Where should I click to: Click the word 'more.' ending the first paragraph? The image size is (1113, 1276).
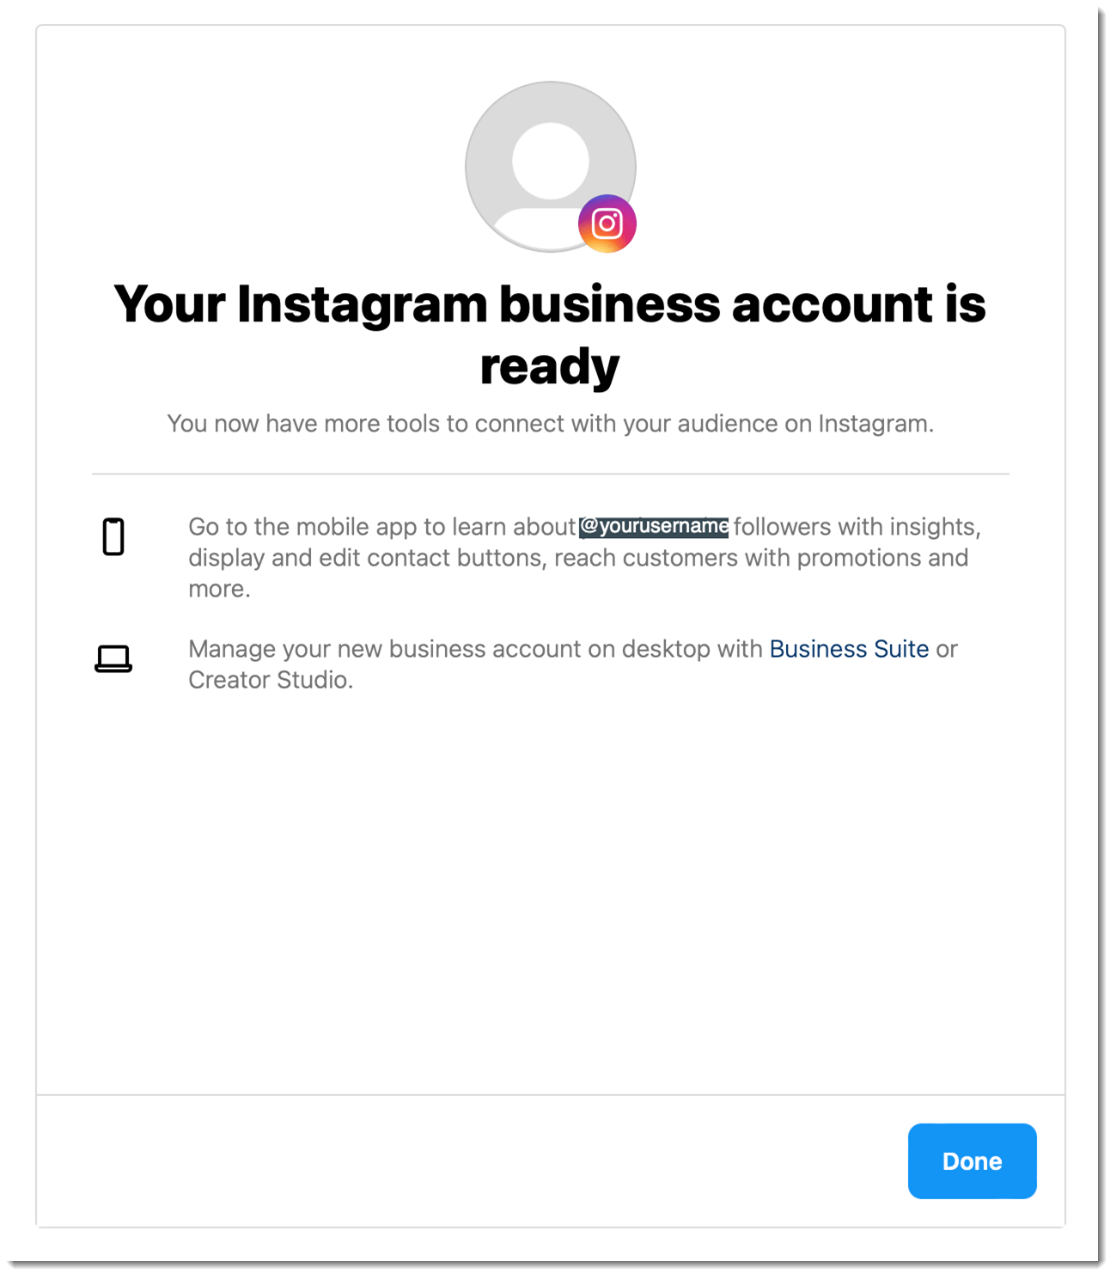click(x=219, y=589)
